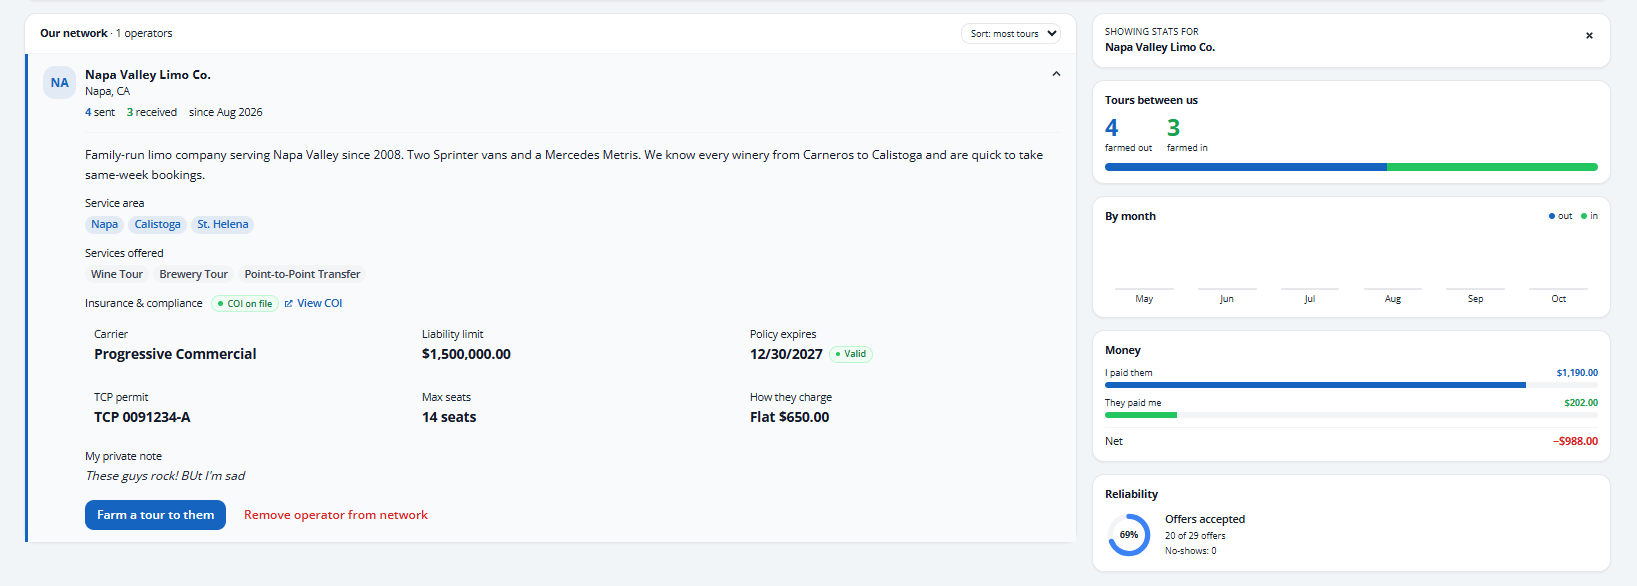Close the stats panel with the X
The height and width of the screenshot is (586, 1637).
(x=1589, y=36)
